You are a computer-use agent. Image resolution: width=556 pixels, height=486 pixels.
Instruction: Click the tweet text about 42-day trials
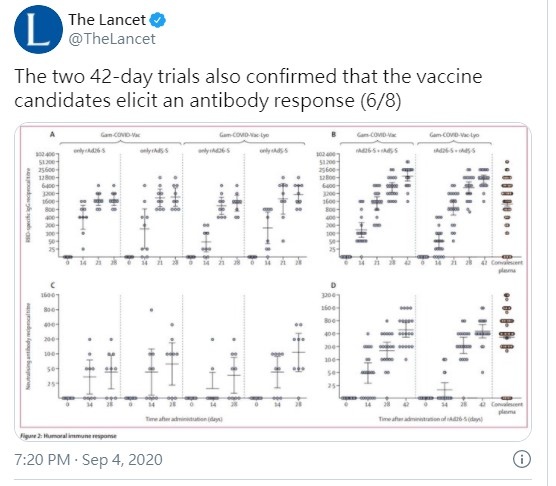(x=248, y=88)
